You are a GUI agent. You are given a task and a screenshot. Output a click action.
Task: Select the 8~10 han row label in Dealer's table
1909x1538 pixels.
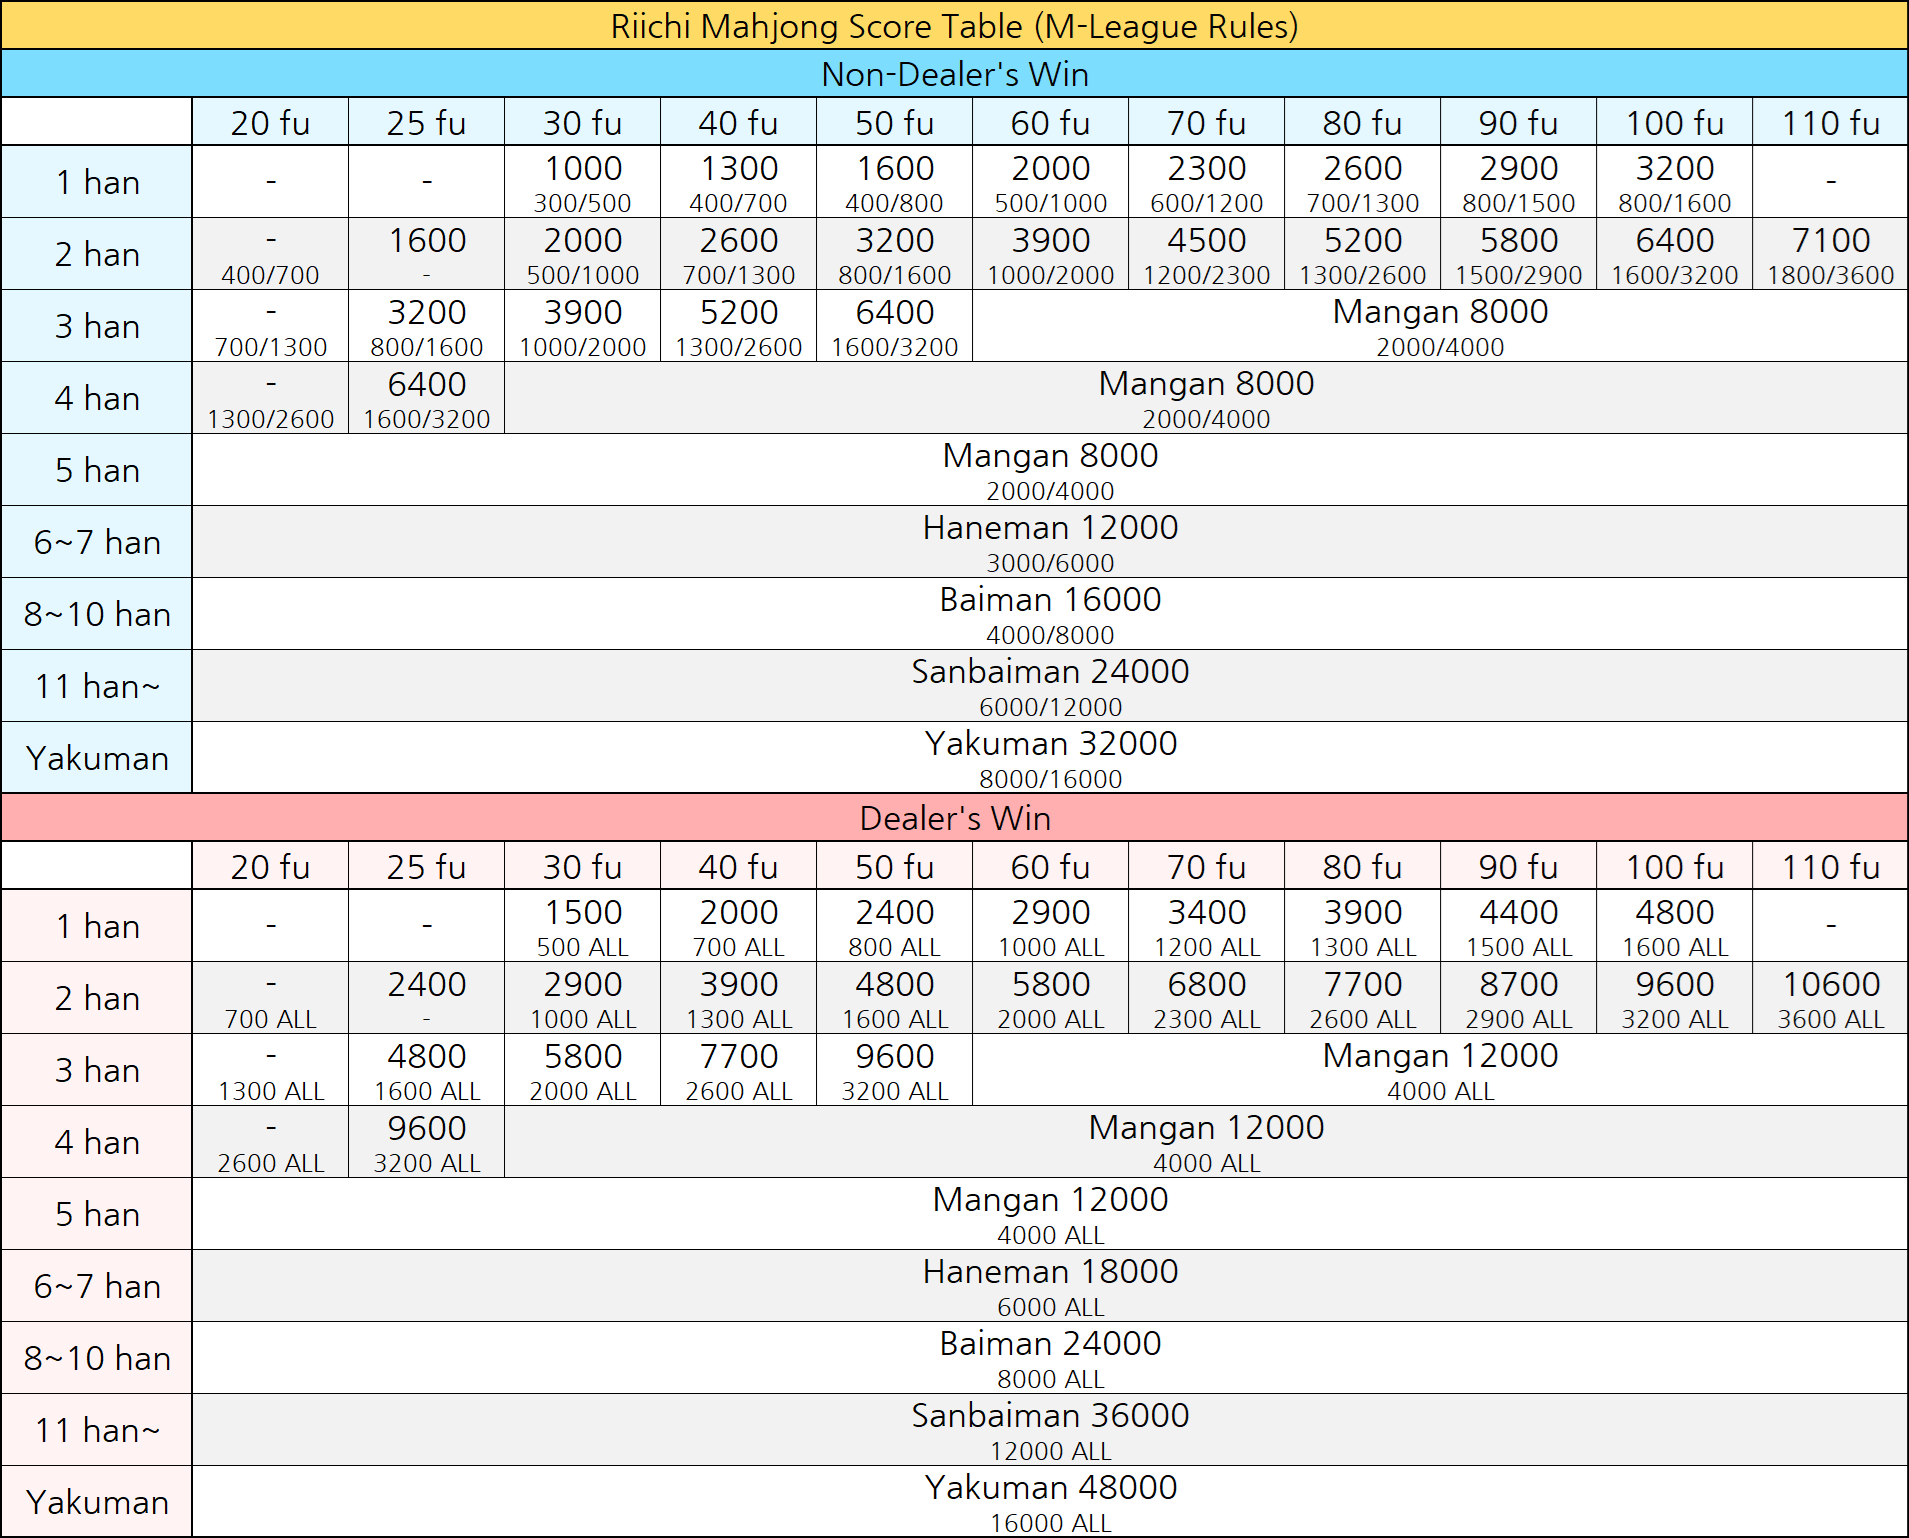pos(97,1358)
